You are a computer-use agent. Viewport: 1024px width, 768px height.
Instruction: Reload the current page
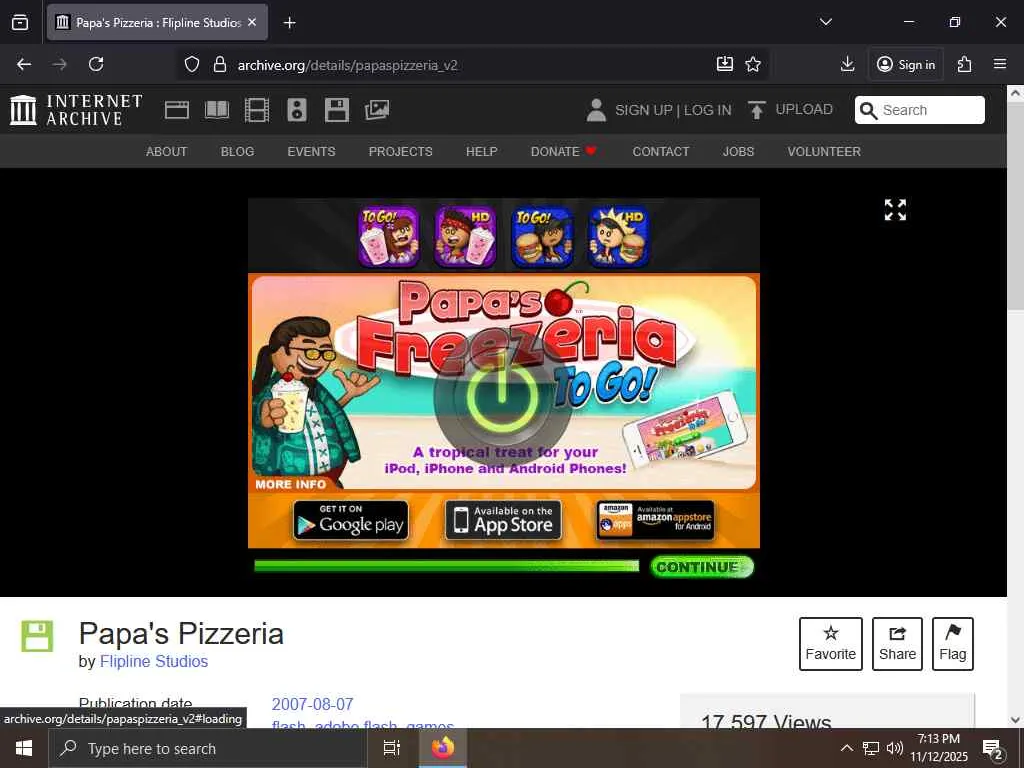click(96, 64)
